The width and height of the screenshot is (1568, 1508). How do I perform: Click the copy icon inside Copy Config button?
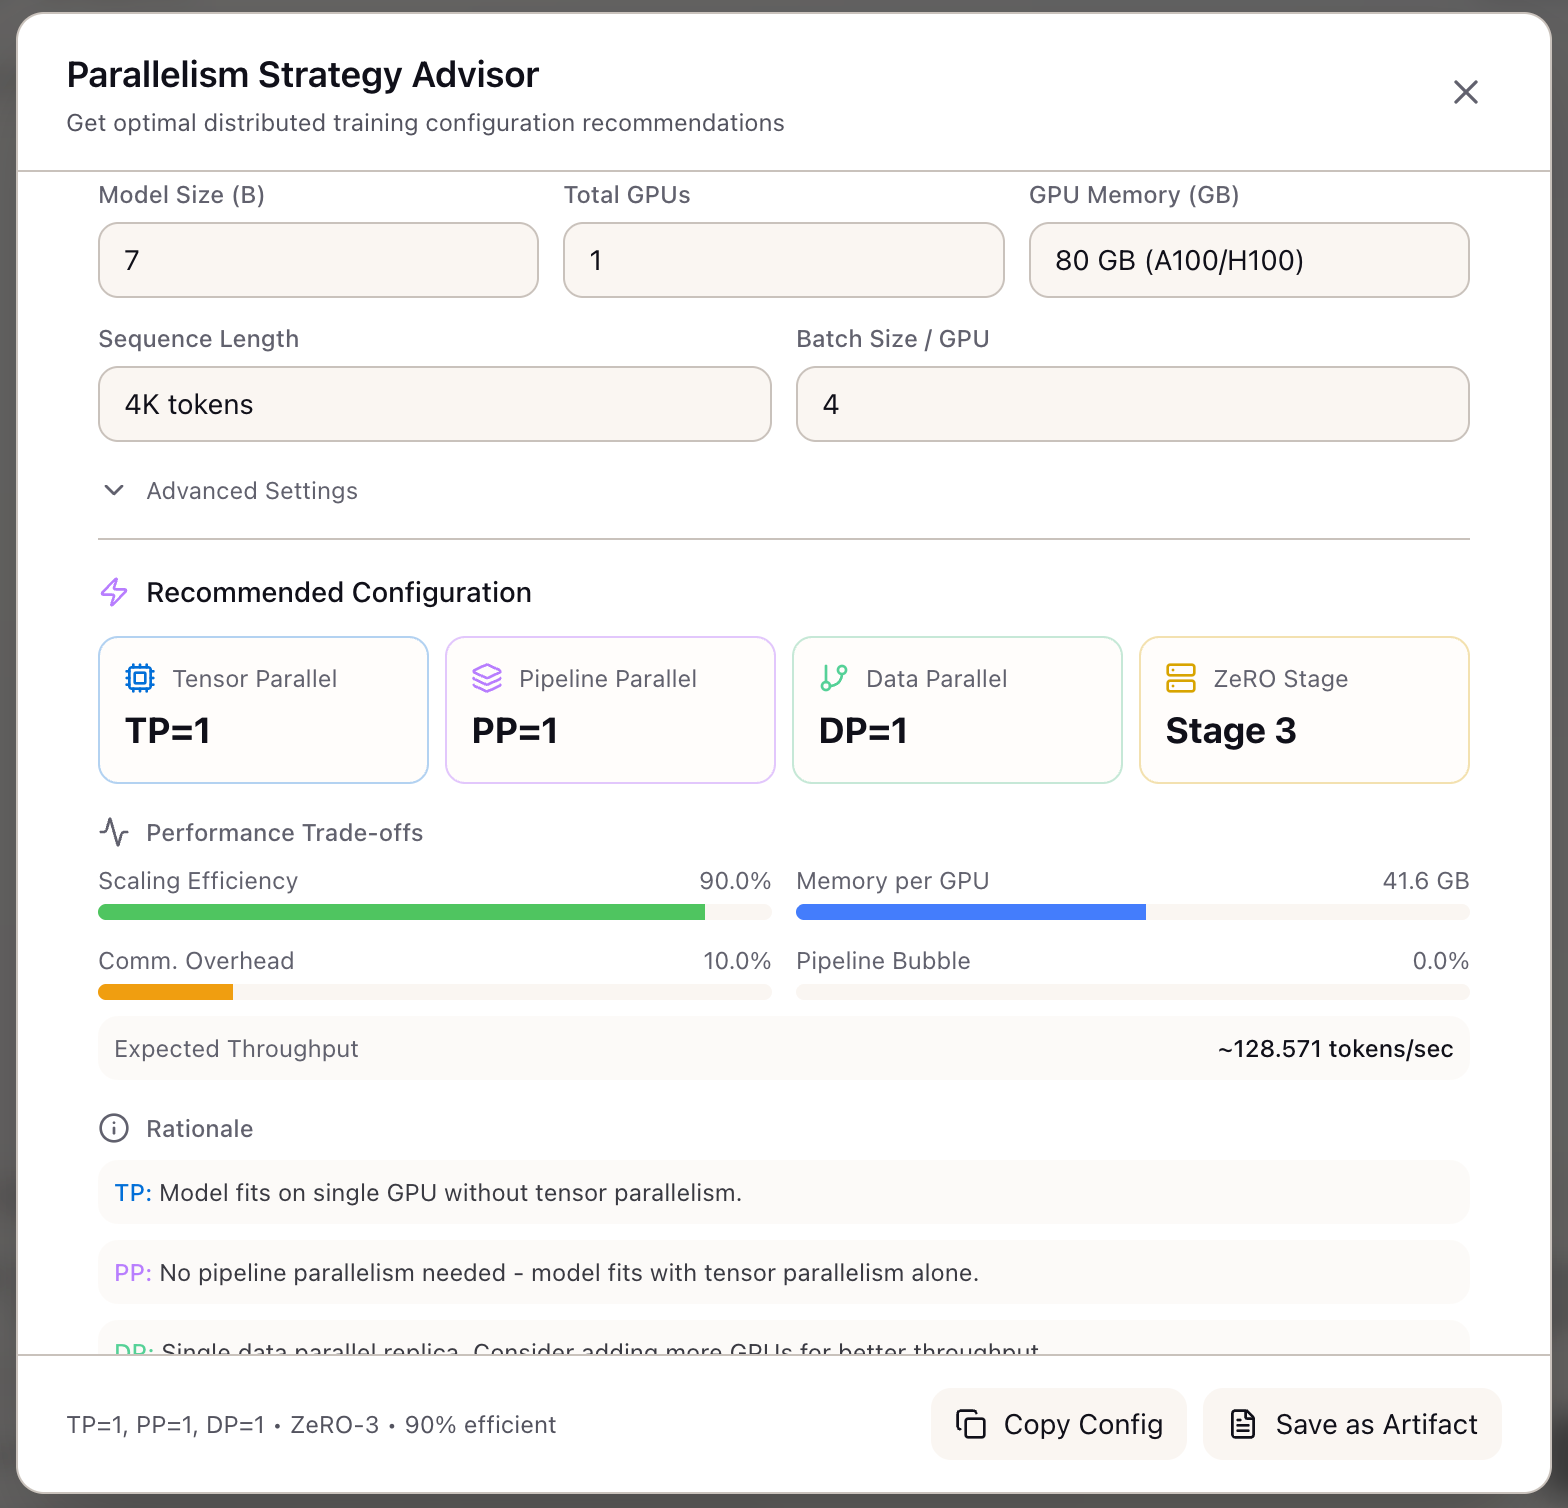click(973, 1424)
